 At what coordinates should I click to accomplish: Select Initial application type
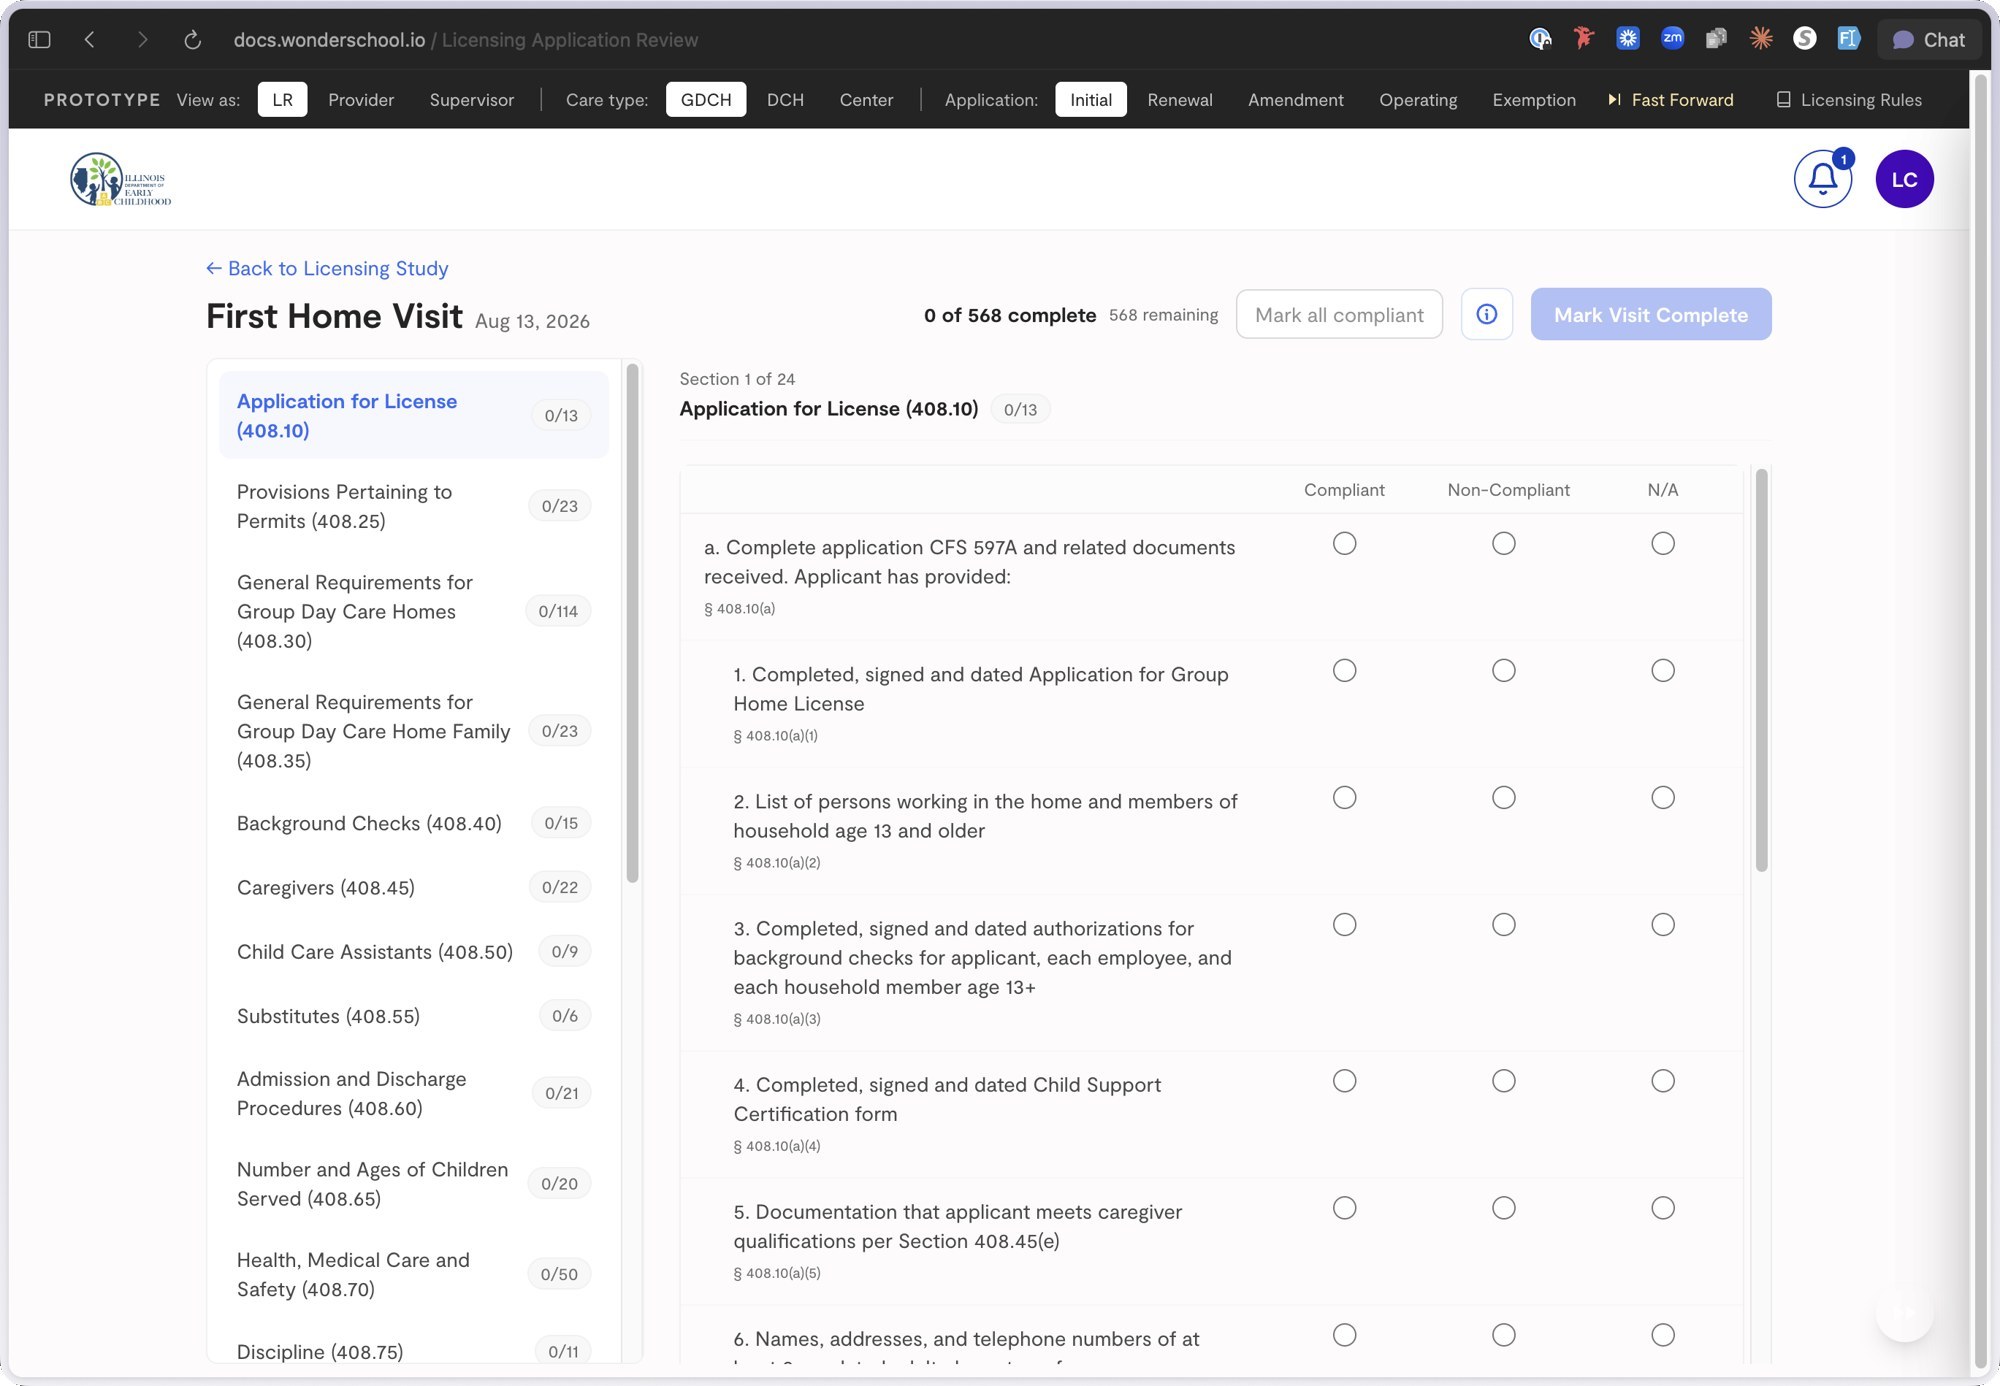[1090, 100]
